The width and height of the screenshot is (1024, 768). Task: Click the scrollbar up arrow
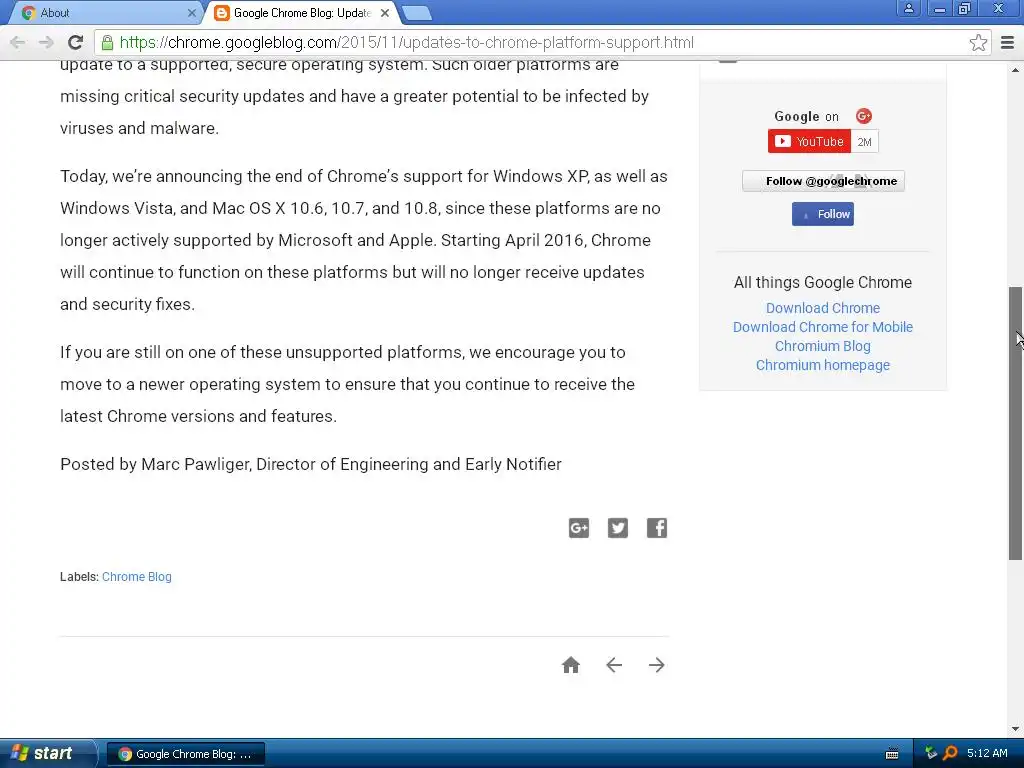coord(1015,70)
